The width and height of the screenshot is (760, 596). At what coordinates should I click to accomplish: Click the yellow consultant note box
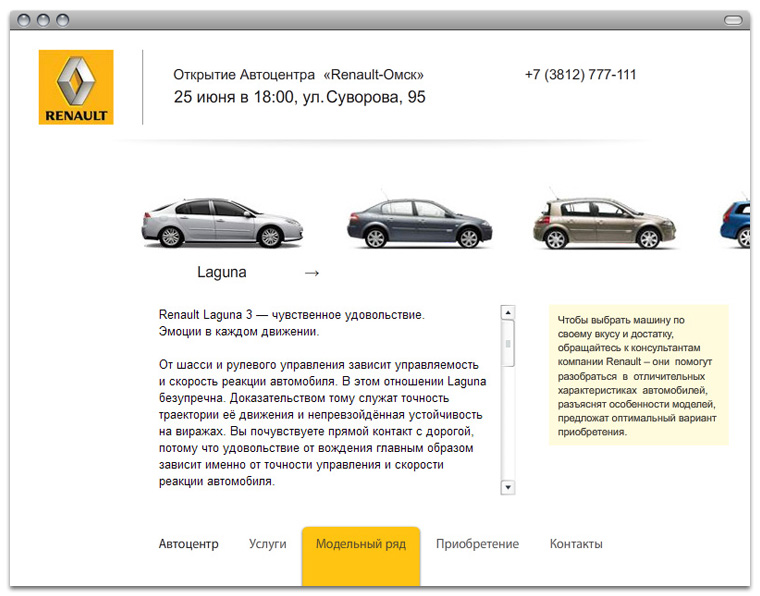[x=638, y=375]
